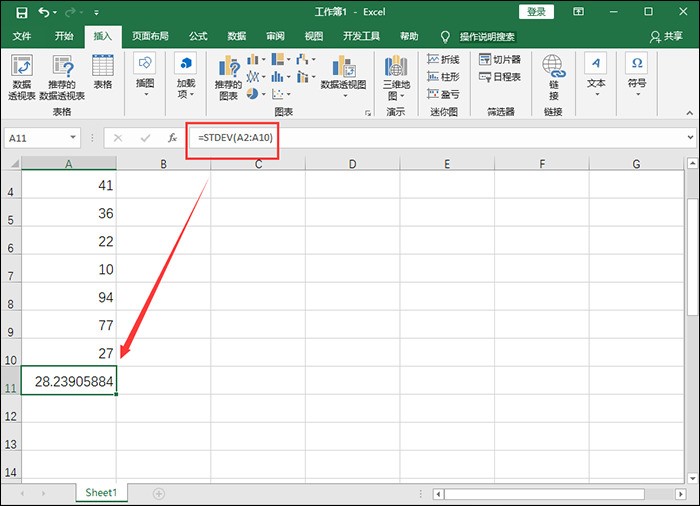The image size is (700, 506).
Task: Switch to the 公式 ribbon tab
Action: [x=198, y=36]
